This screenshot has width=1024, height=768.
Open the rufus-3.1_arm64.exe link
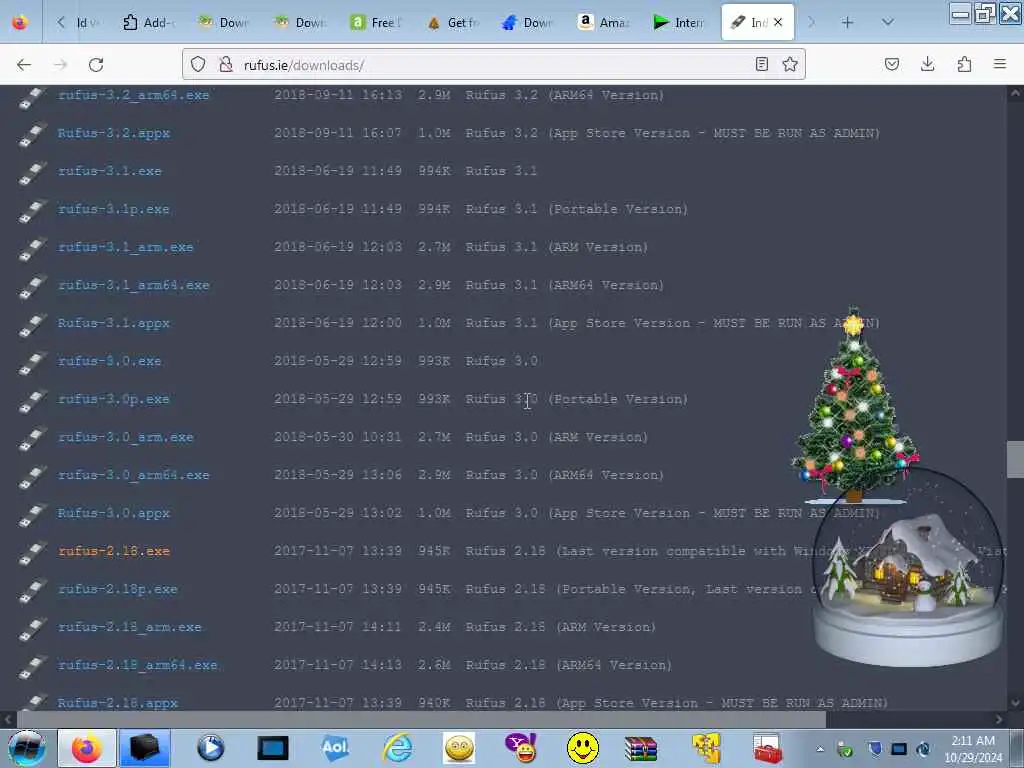click(x=134, y=285)
